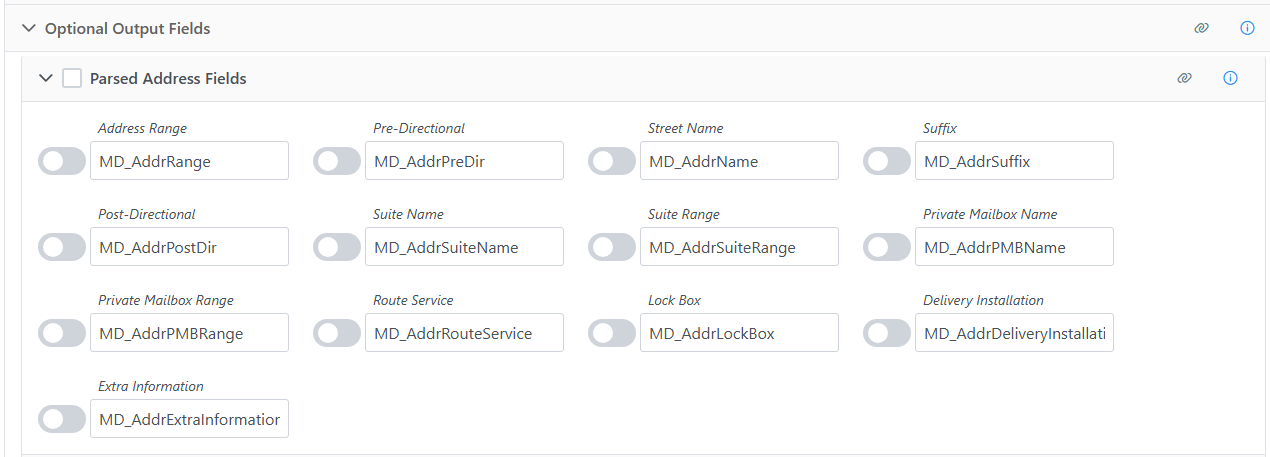Enable the Private Mailbox Name toggle
The width and height of the screenshot is (1270, 457).
point(887,247)
